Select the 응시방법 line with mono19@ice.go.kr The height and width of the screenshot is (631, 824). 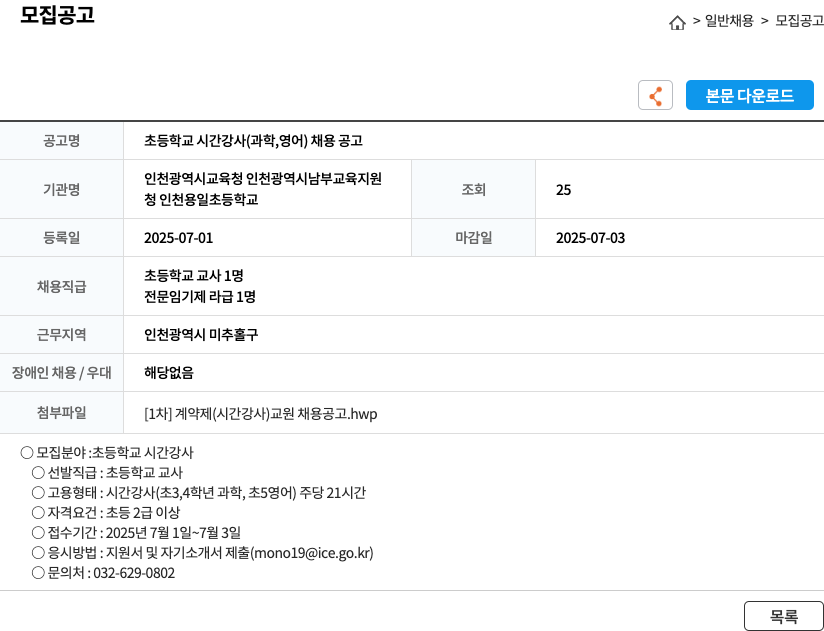point(202,553)
